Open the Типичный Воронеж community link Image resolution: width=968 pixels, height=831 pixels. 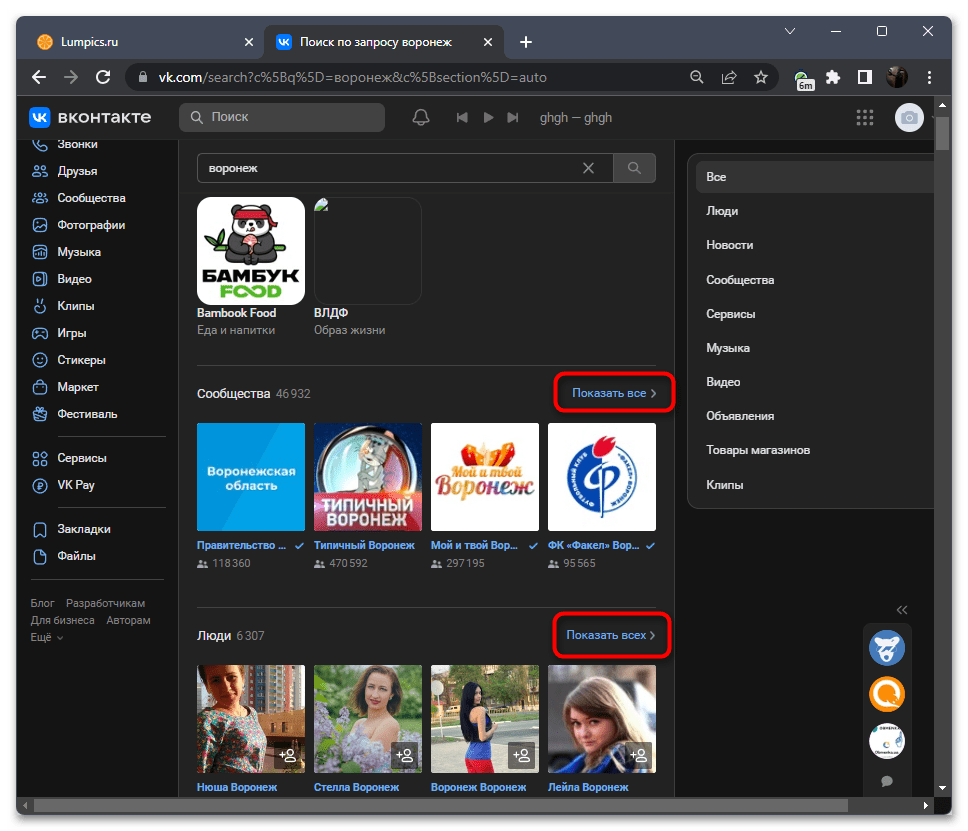coord(364,545)
